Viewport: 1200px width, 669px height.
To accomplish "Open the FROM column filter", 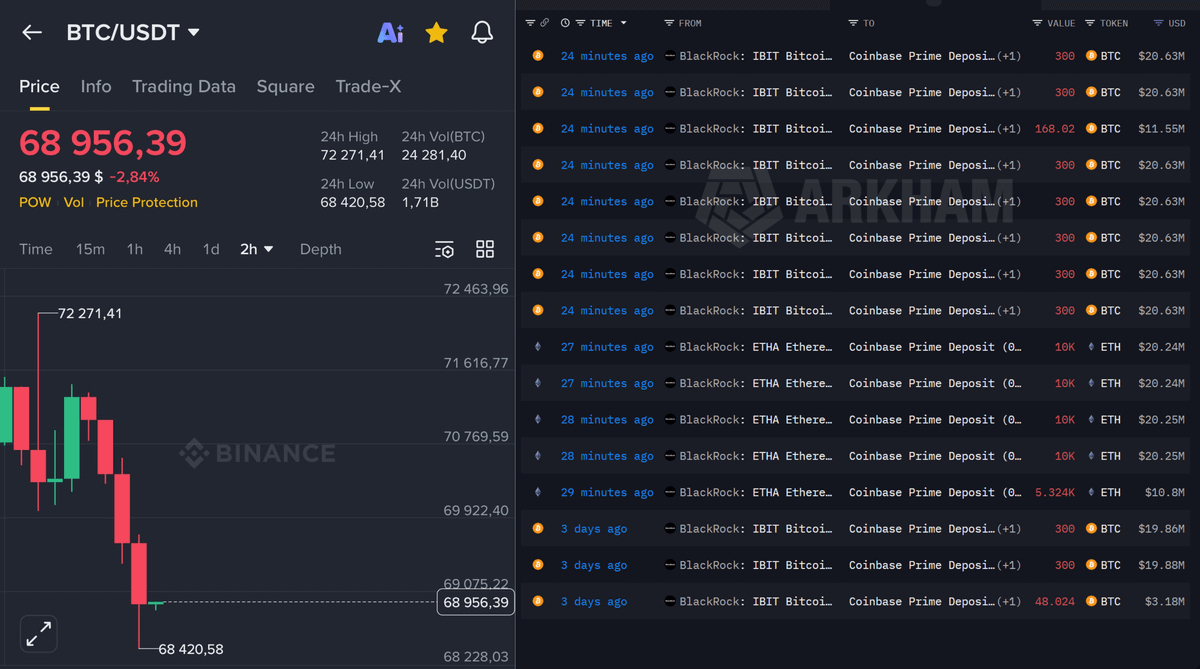I will (x=669, y=23).
